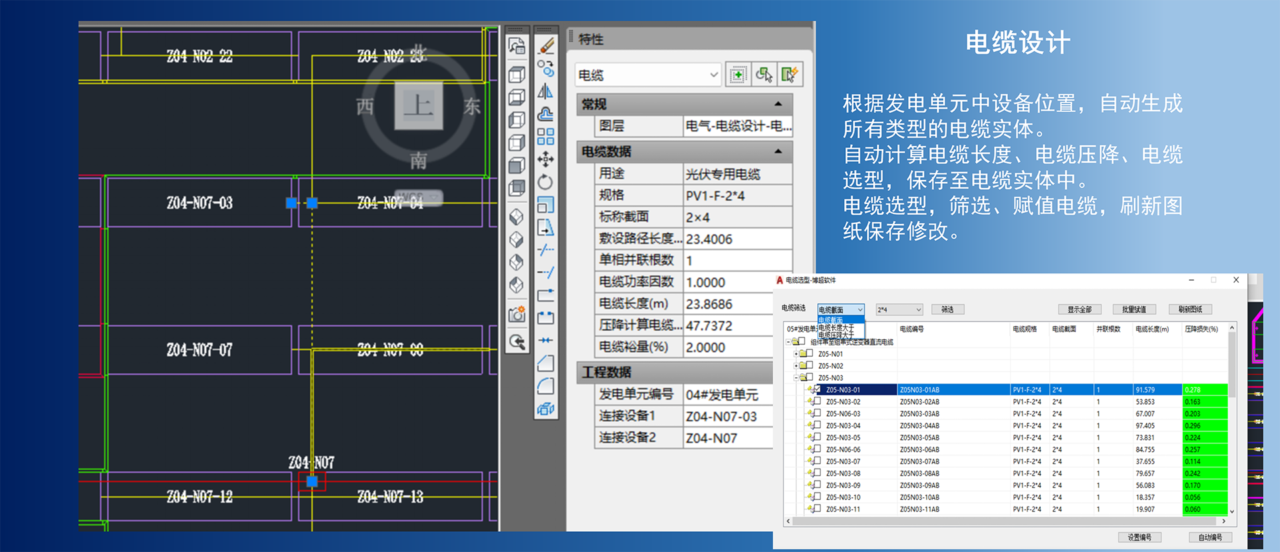Screen dimensions: 1280x552
Task: Select the Offset tool icon
Action: click(x=546, y=114)
